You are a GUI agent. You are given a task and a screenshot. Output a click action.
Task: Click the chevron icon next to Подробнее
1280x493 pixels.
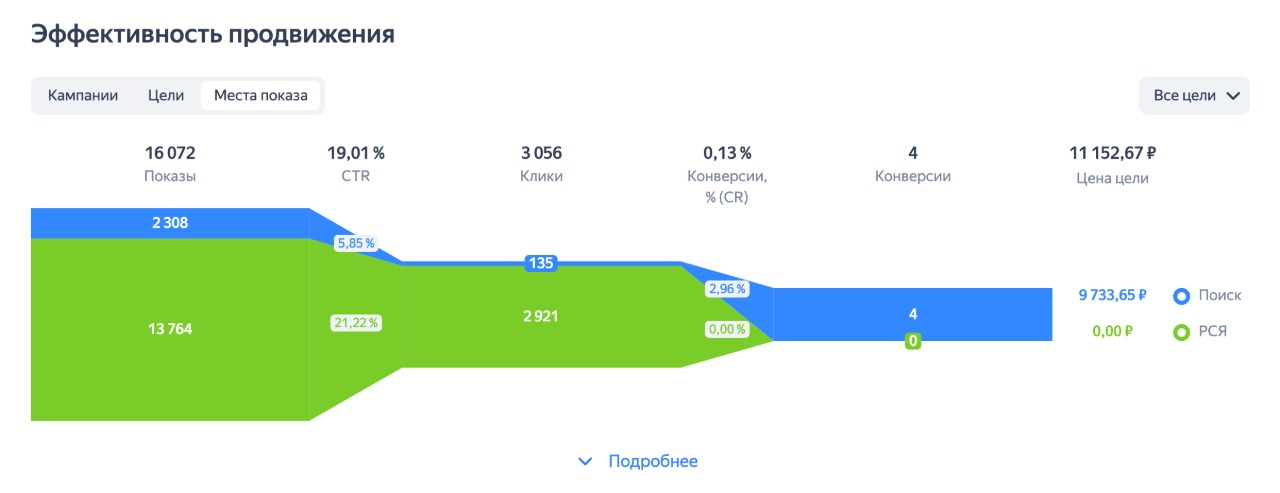tap(586, 461)
